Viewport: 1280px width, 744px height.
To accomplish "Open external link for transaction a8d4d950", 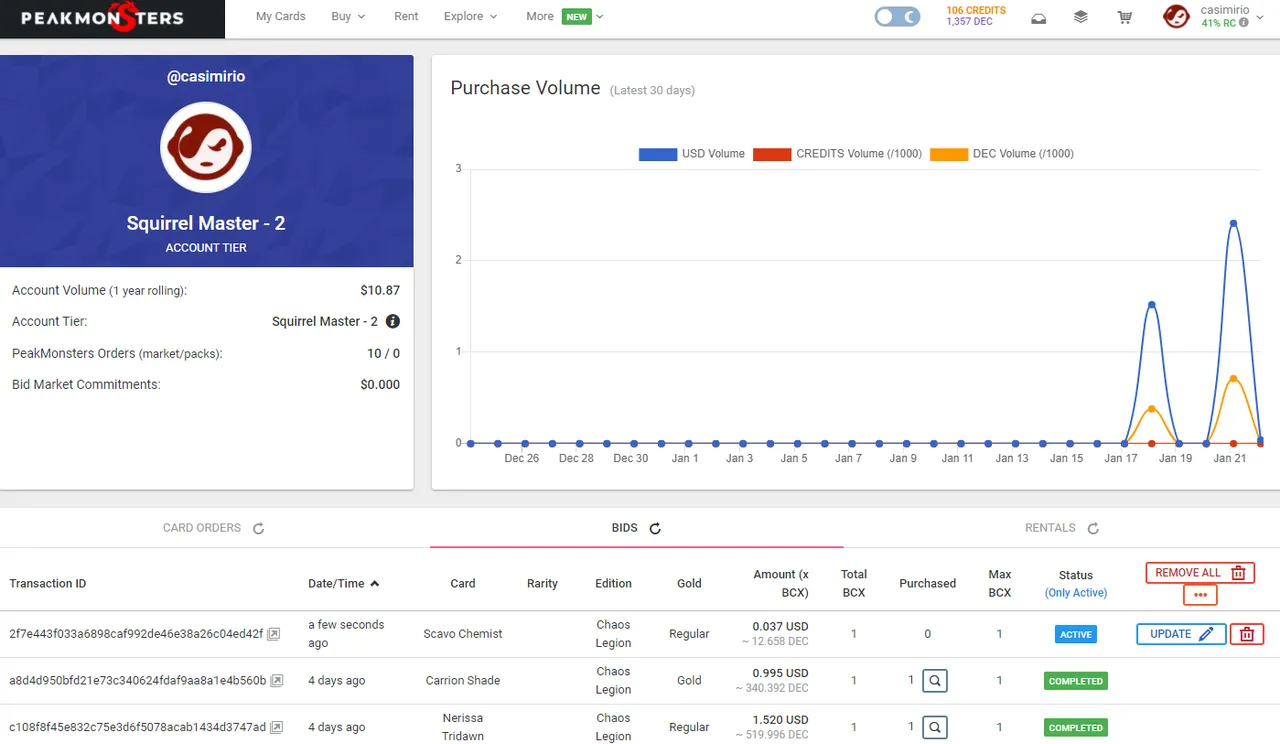I will [277, 681].
